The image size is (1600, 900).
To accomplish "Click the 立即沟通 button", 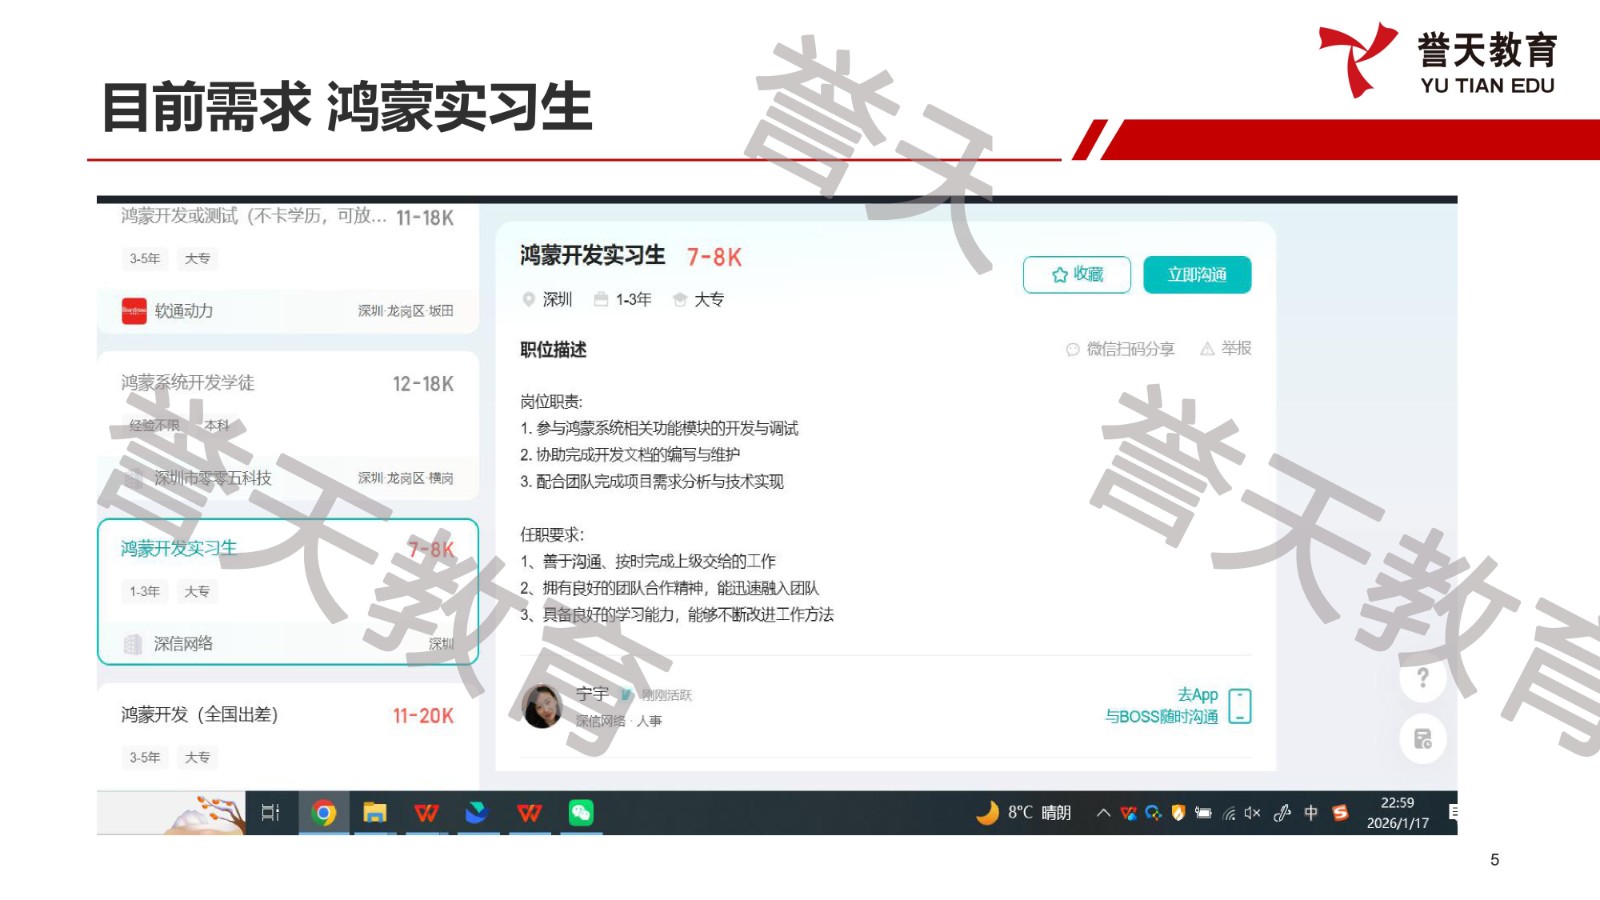I will pyautogui.click(x=1196, y=275).
